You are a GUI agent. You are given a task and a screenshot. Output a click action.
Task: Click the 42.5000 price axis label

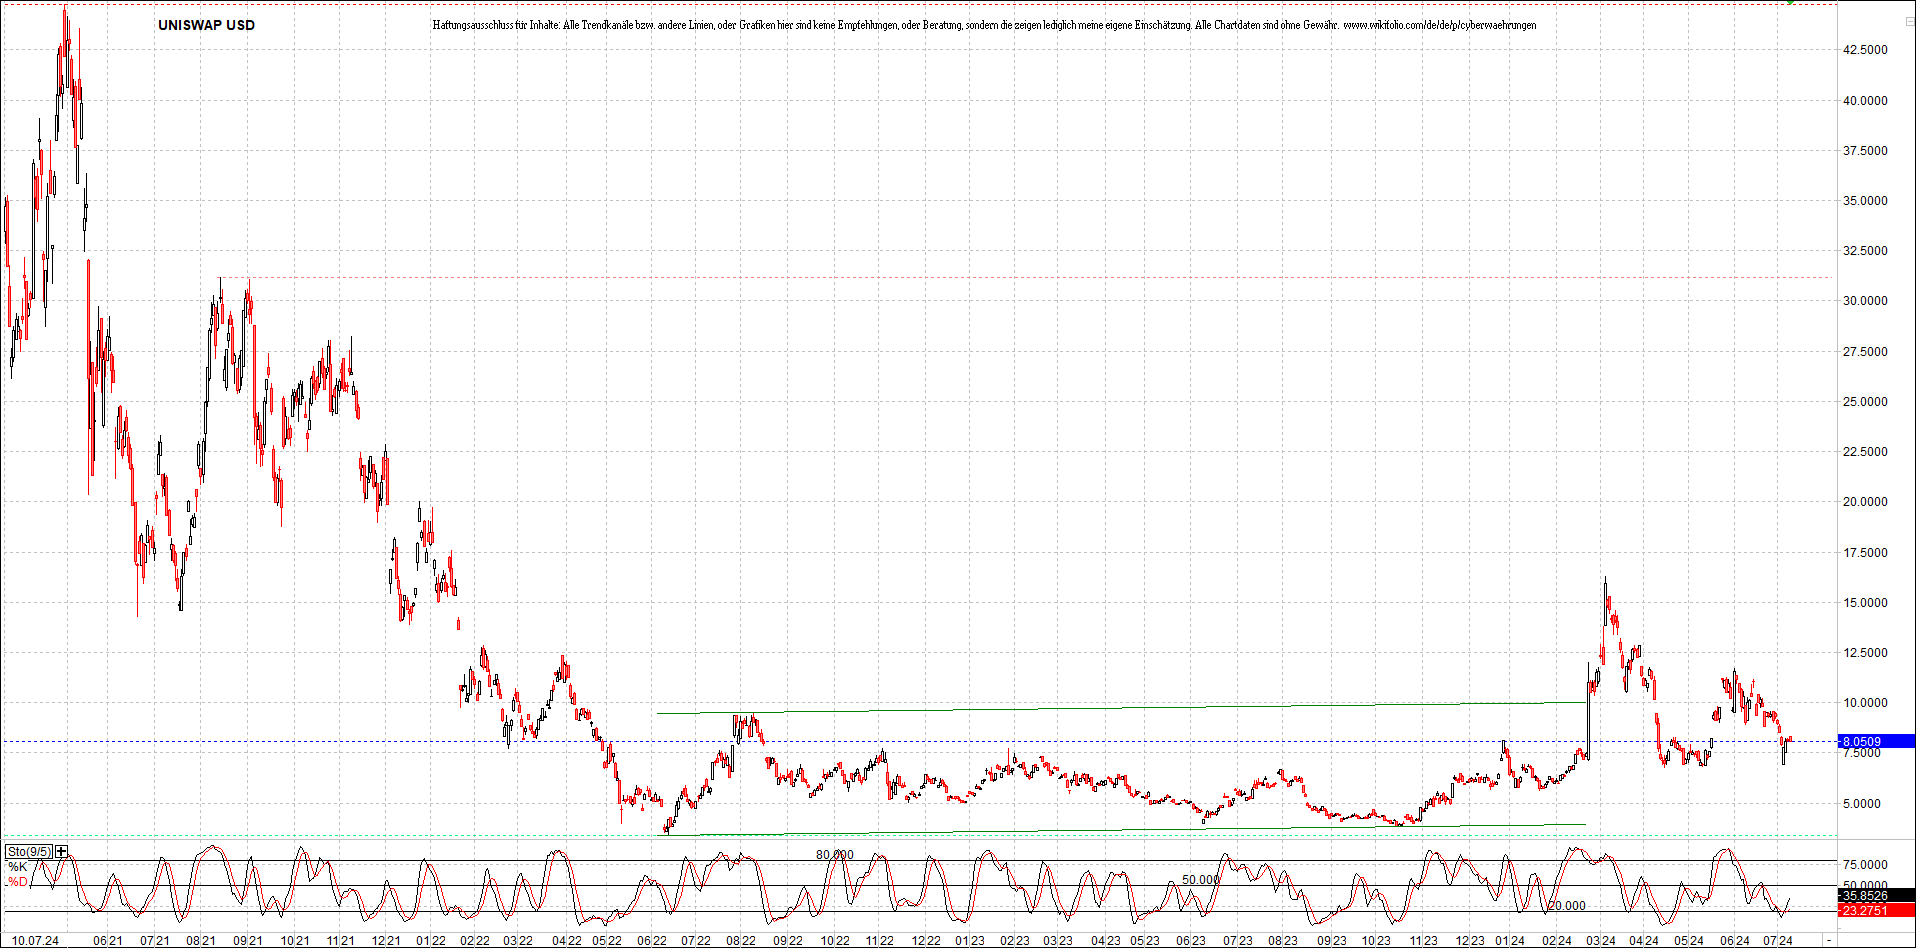pos(1866,50)
